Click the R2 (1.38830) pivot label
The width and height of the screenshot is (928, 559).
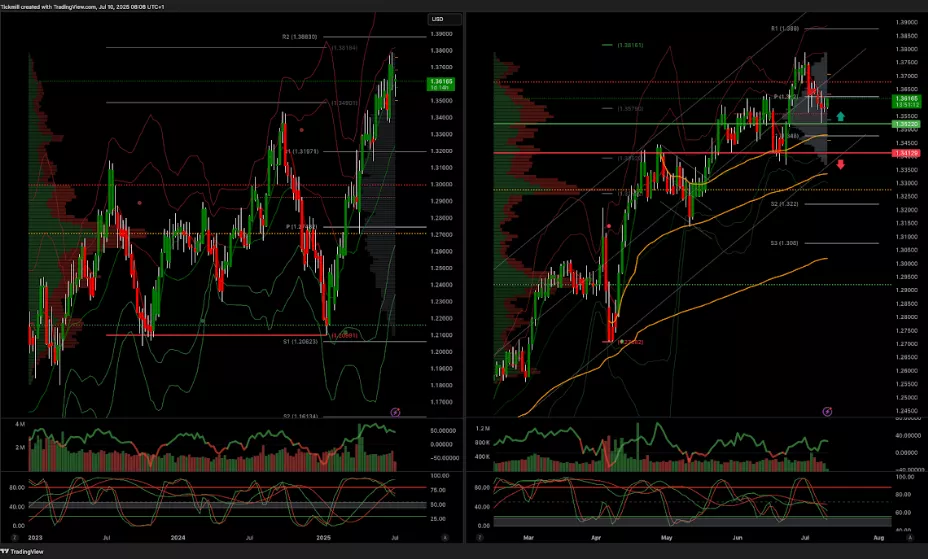click(x=299, y=37)
